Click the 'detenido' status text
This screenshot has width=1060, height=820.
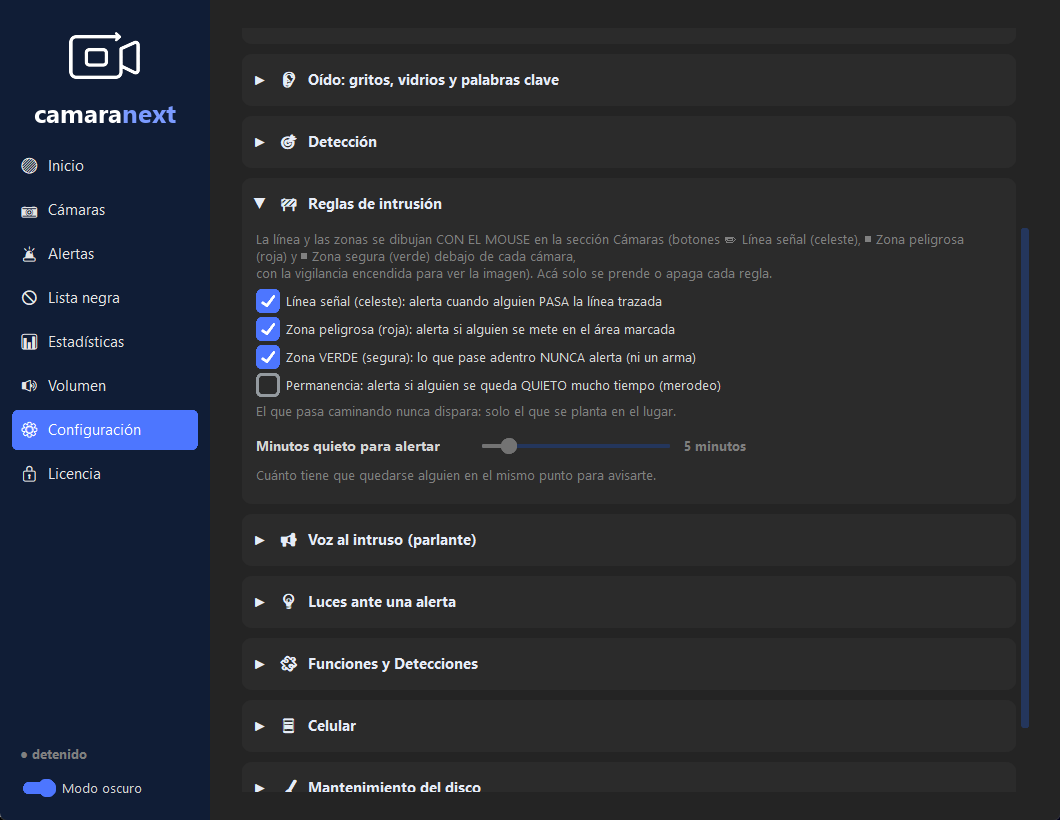(59, 754)
